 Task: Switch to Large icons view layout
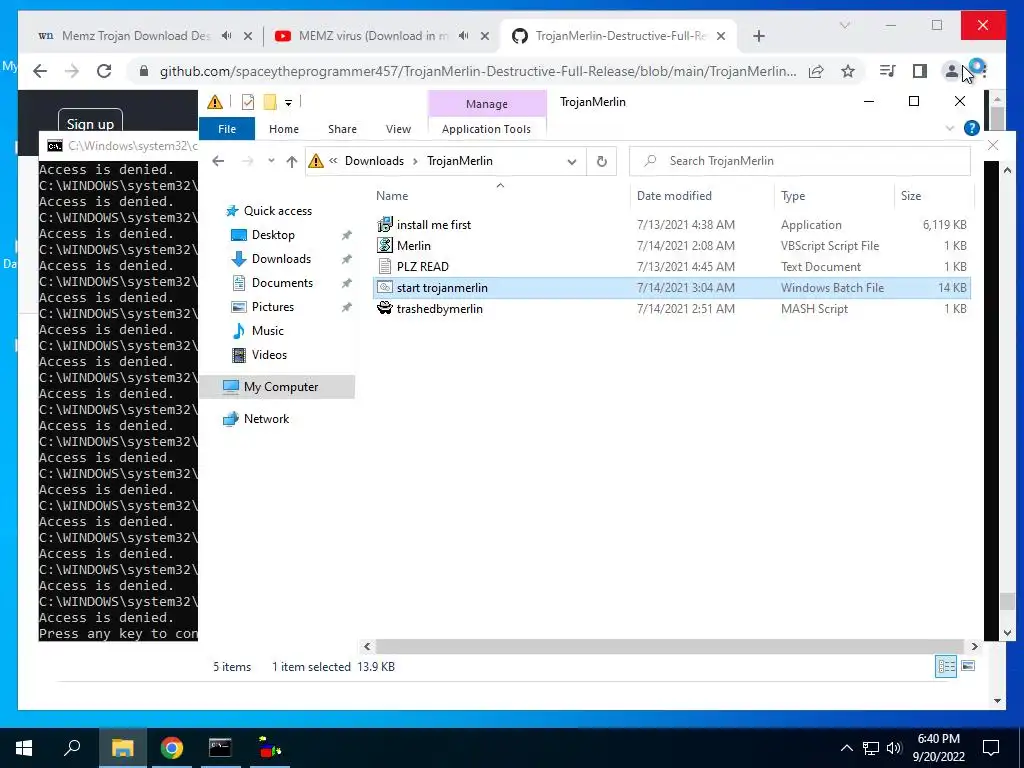pyautogui.click(x=968, y=666)
